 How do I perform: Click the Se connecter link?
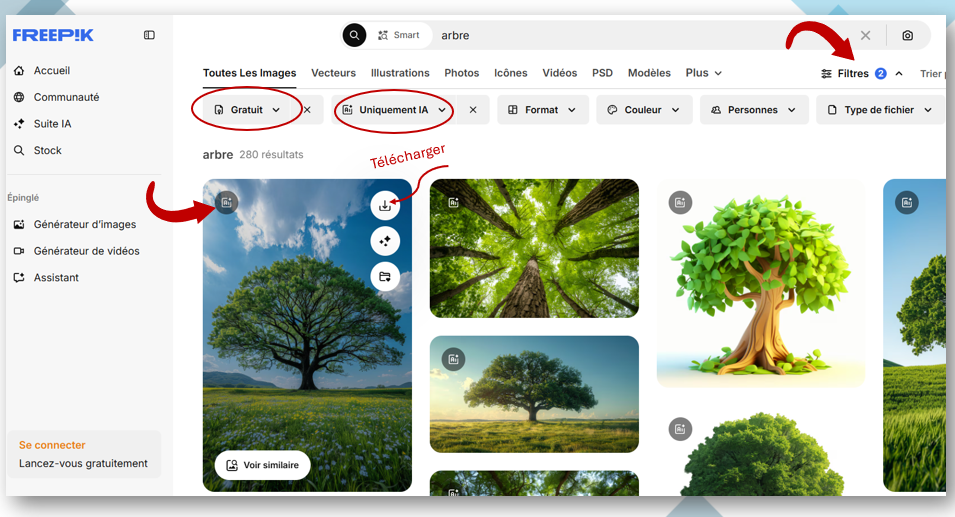pyautogui.click(x=52, y=445)
